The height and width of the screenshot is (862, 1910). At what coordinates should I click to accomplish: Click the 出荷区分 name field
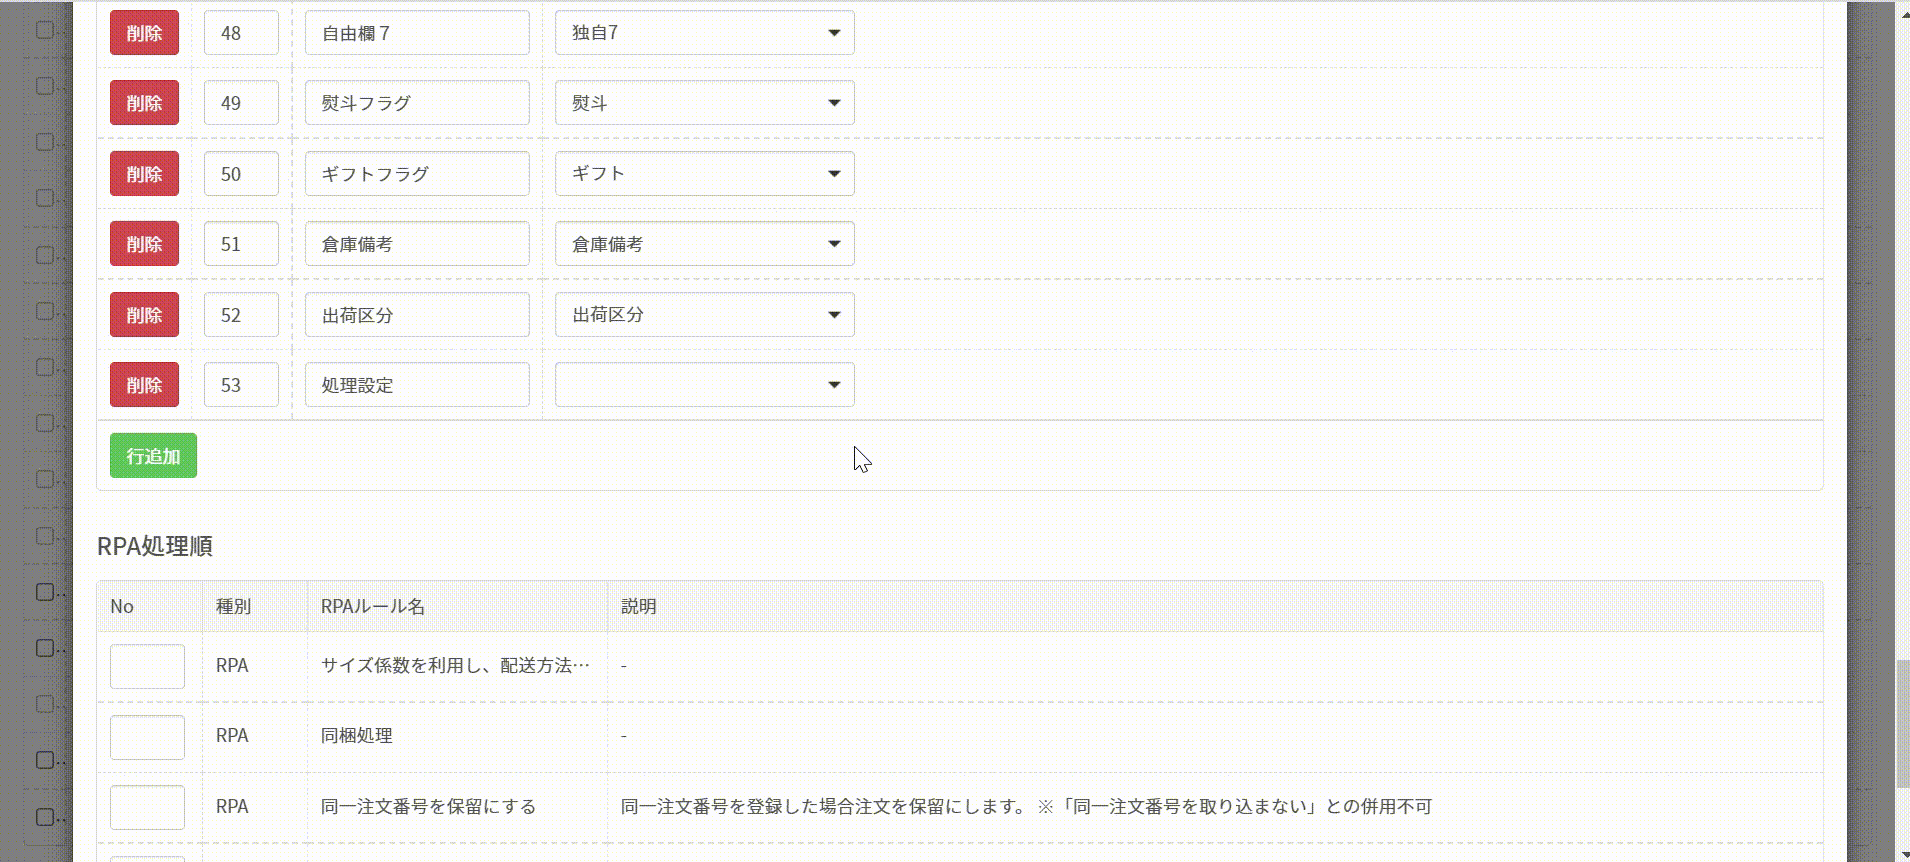417,315
